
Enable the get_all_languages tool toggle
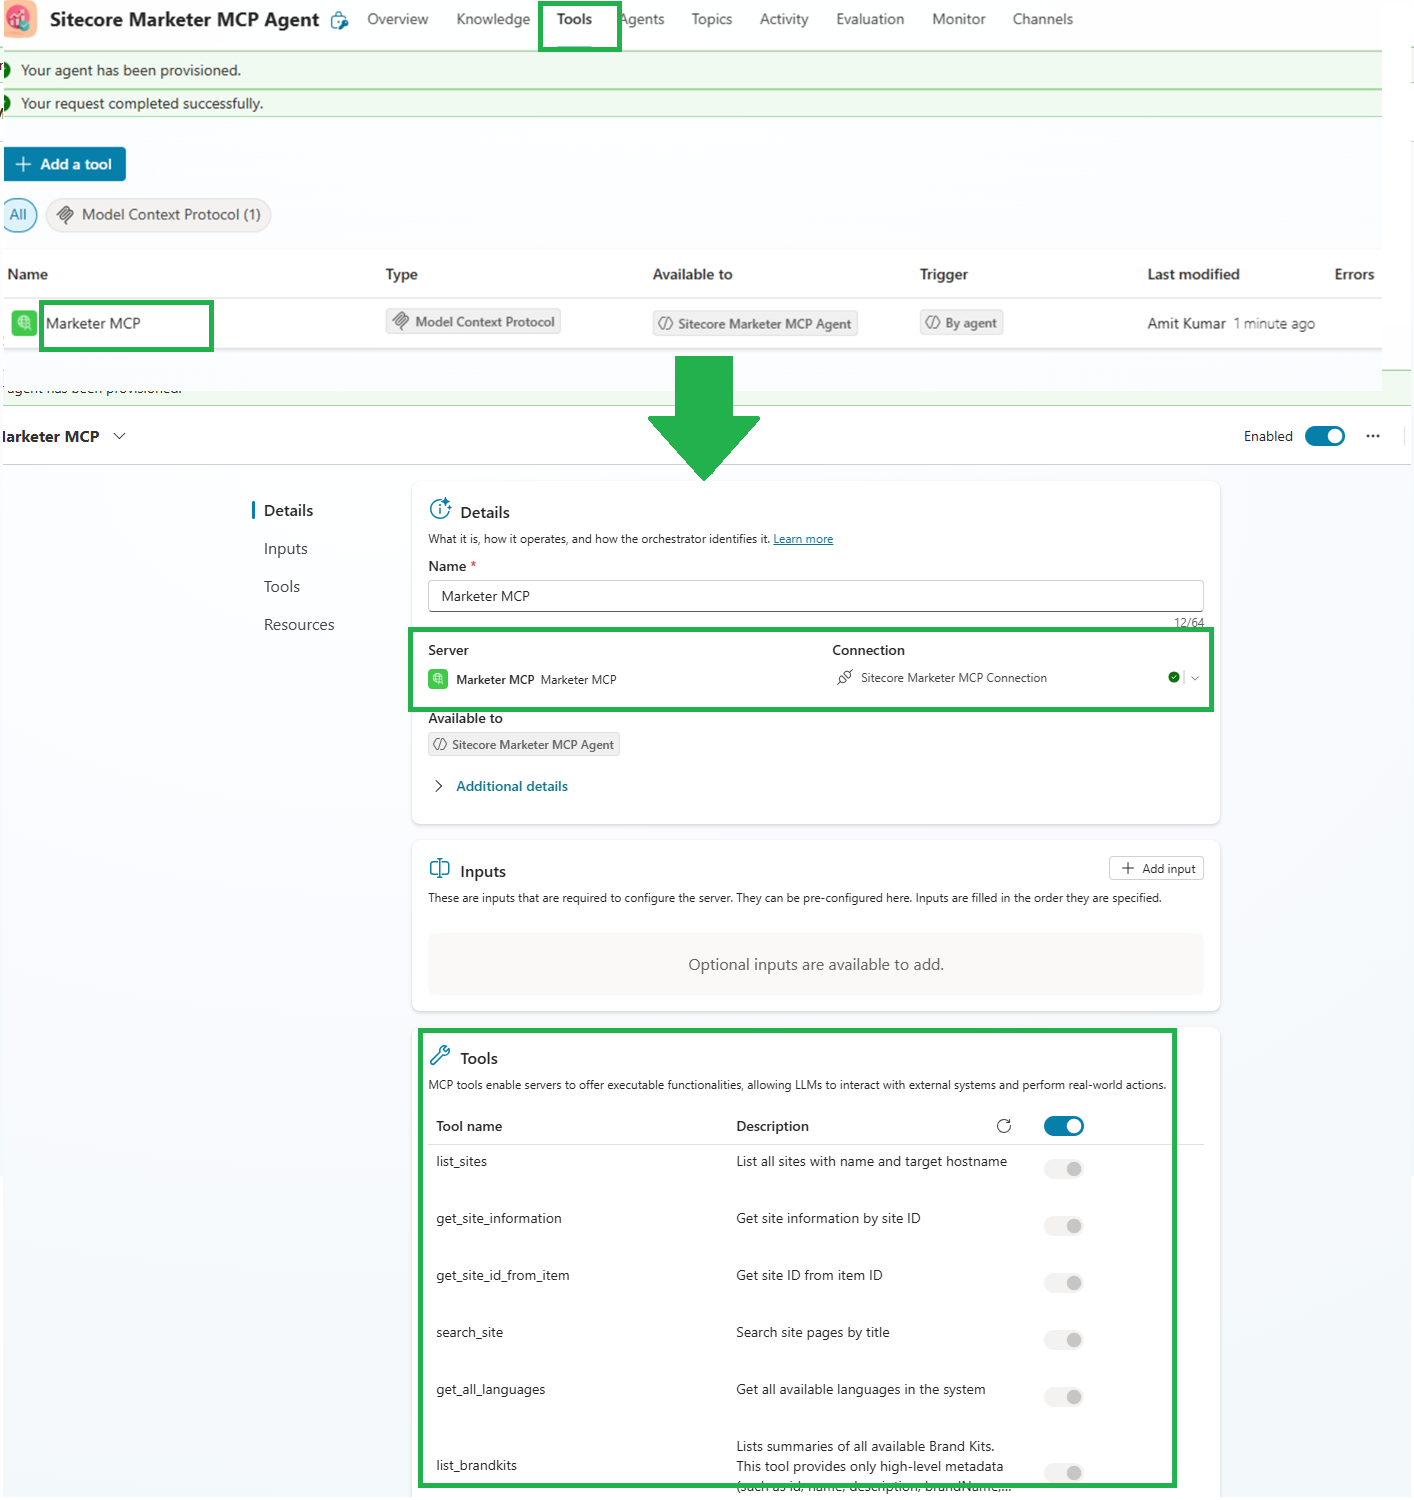coord(1064,1397)
